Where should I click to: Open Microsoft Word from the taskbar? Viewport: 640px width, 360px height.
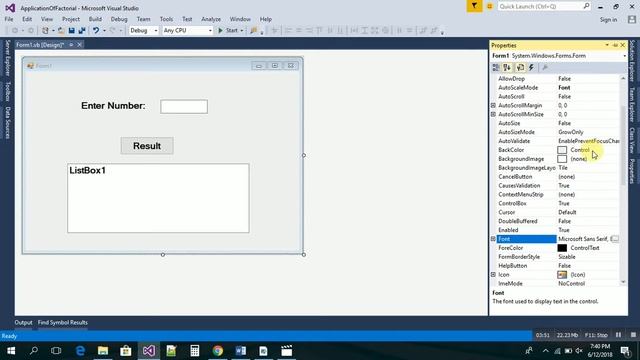pos(240,351)
